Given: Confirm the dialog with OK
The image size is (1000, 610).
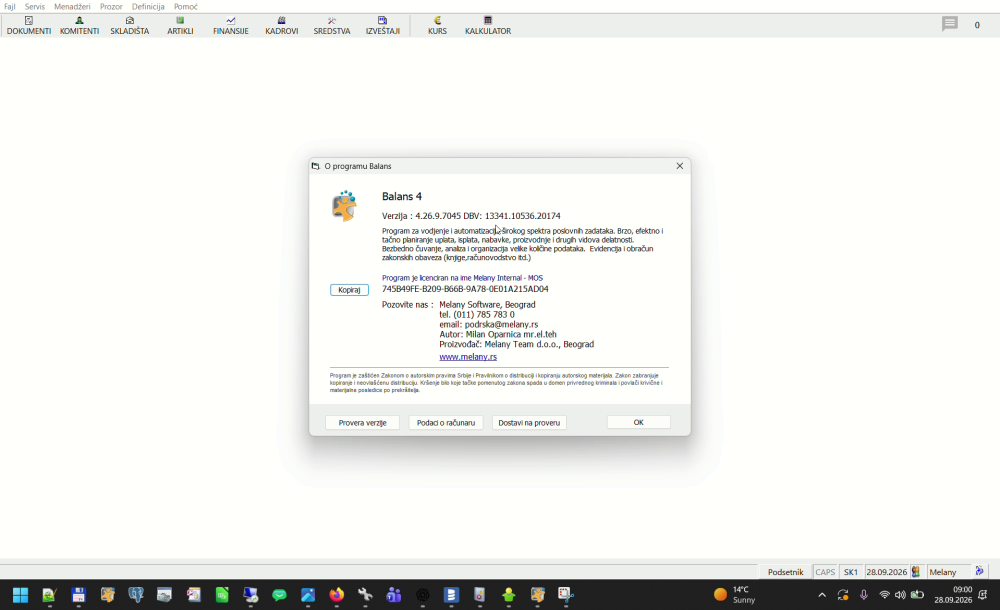Looking at the screenshot, I should tap(638, 422).
